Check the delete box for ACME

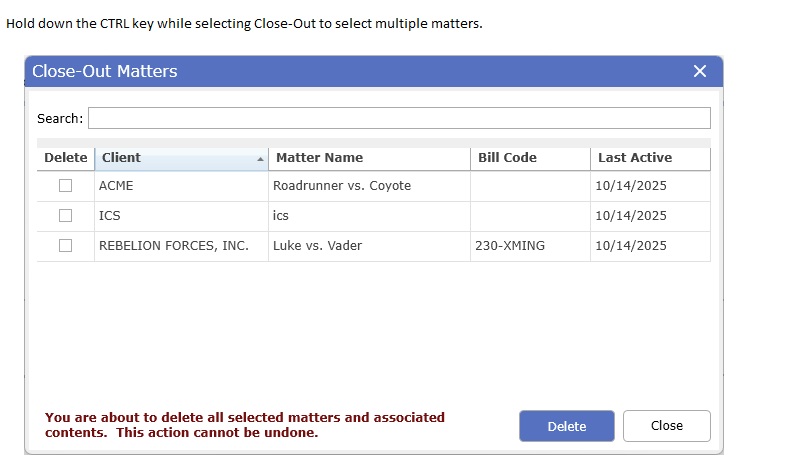pyautogui.click(x=66, y=186)
